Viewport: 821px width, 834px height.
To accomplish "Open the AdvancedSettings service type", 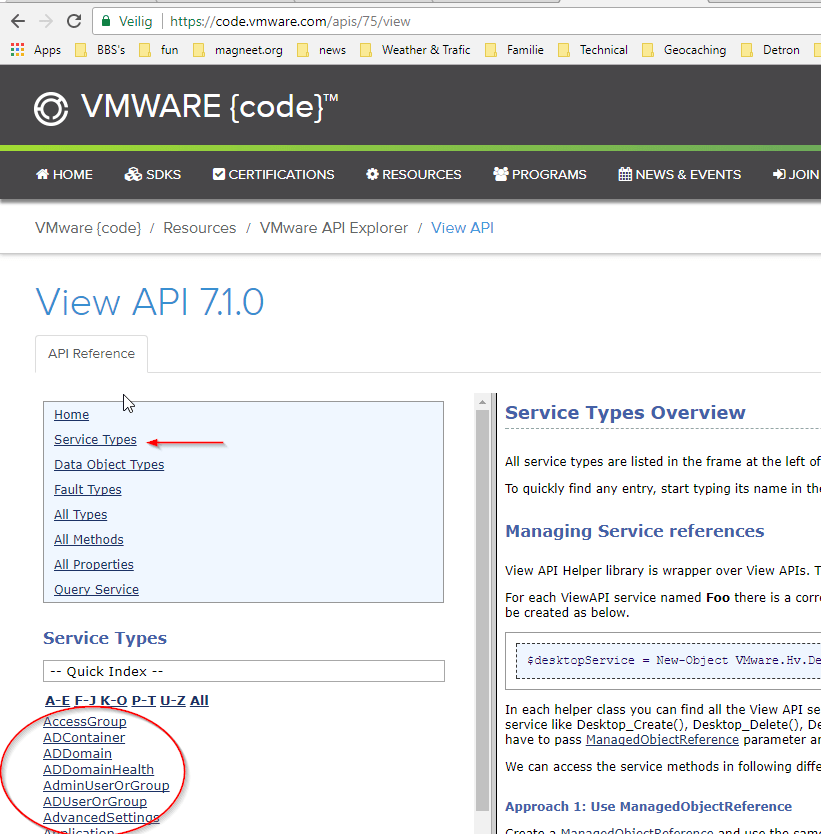I will 102,818.
